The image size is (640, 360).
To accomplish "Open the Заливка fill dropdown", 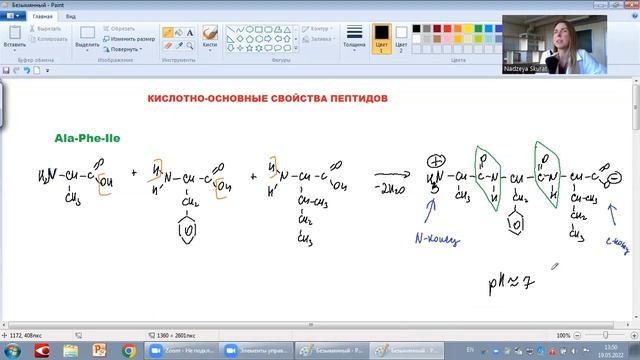I will pos(319,39).
